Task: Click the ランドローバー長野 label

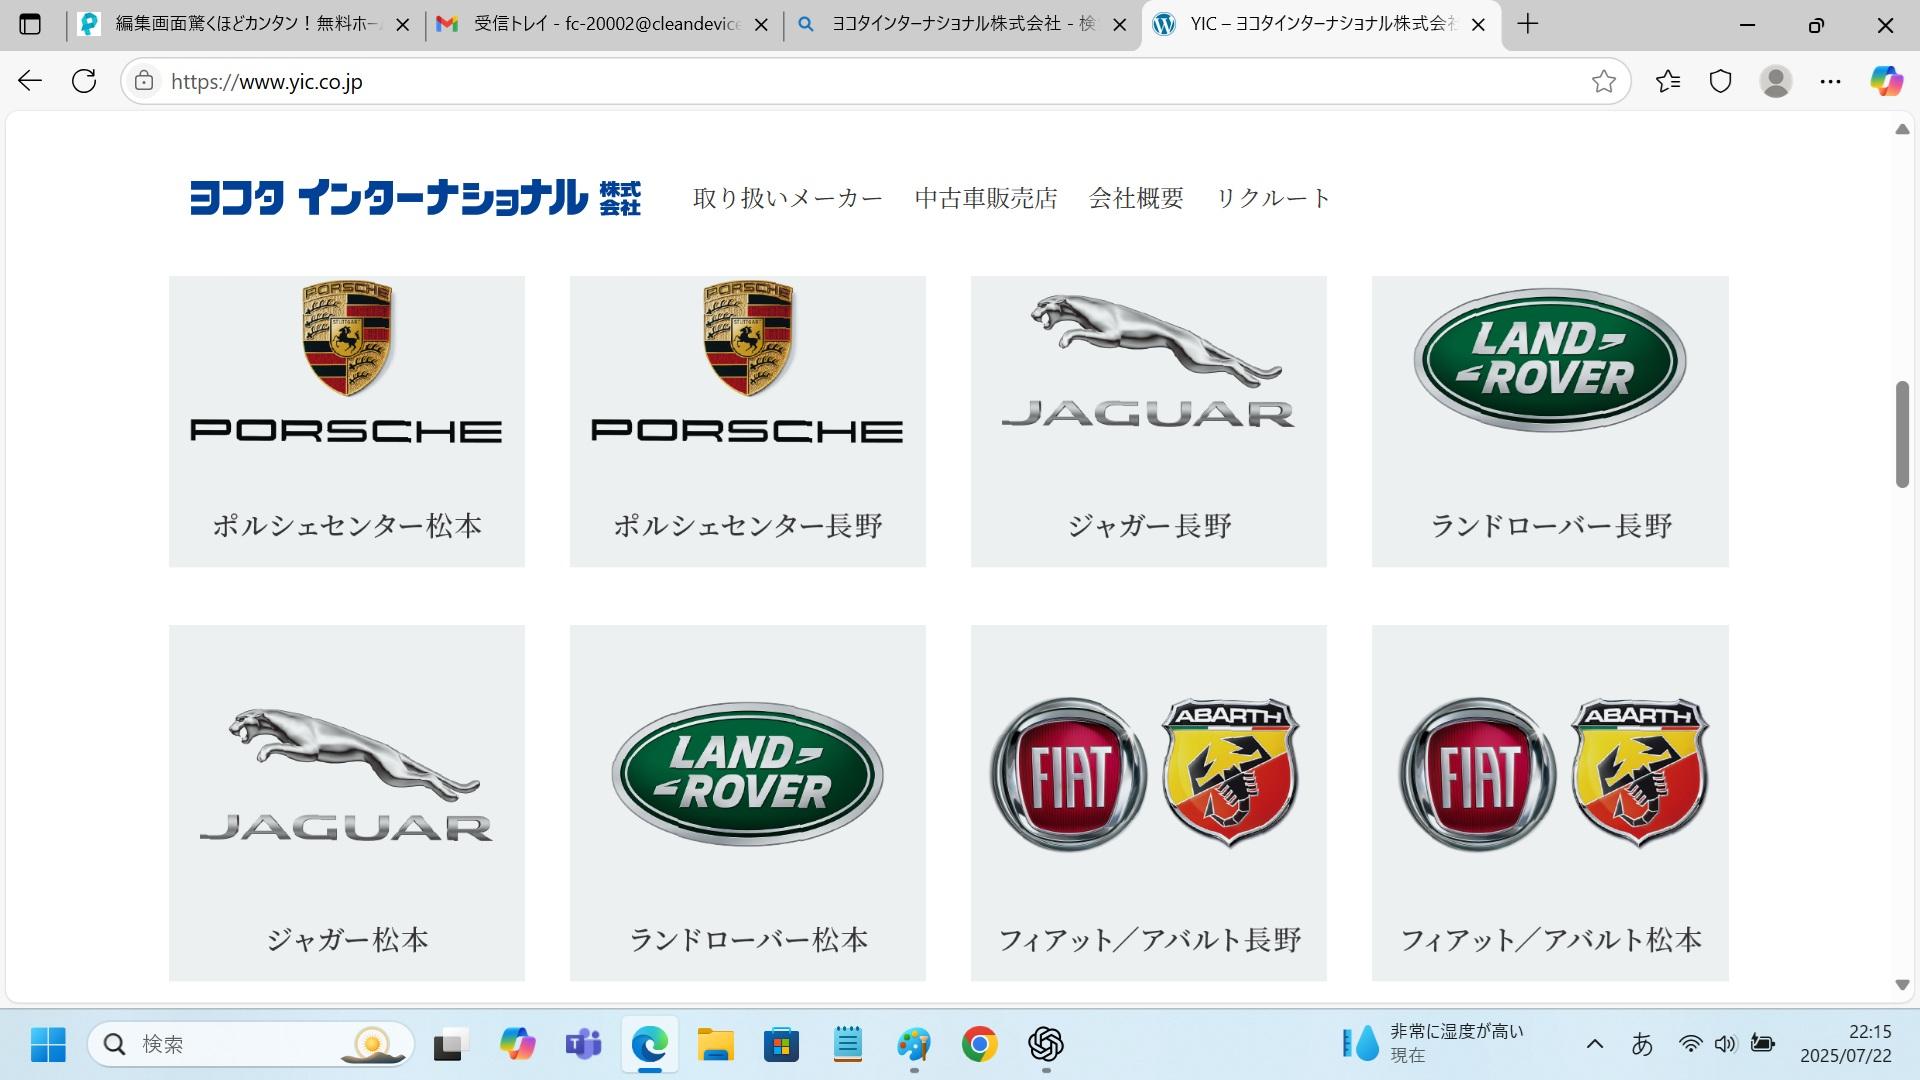Action: coord(1551,526)
